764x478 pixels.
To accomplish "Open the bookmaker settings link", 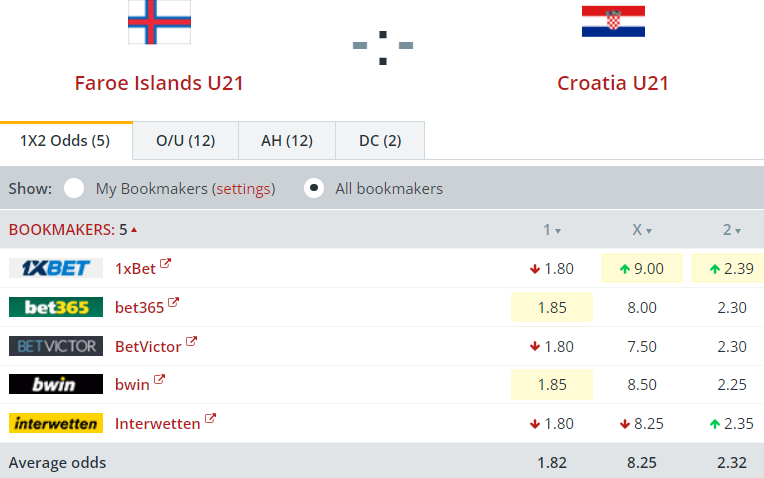I will tap(243, 188).
